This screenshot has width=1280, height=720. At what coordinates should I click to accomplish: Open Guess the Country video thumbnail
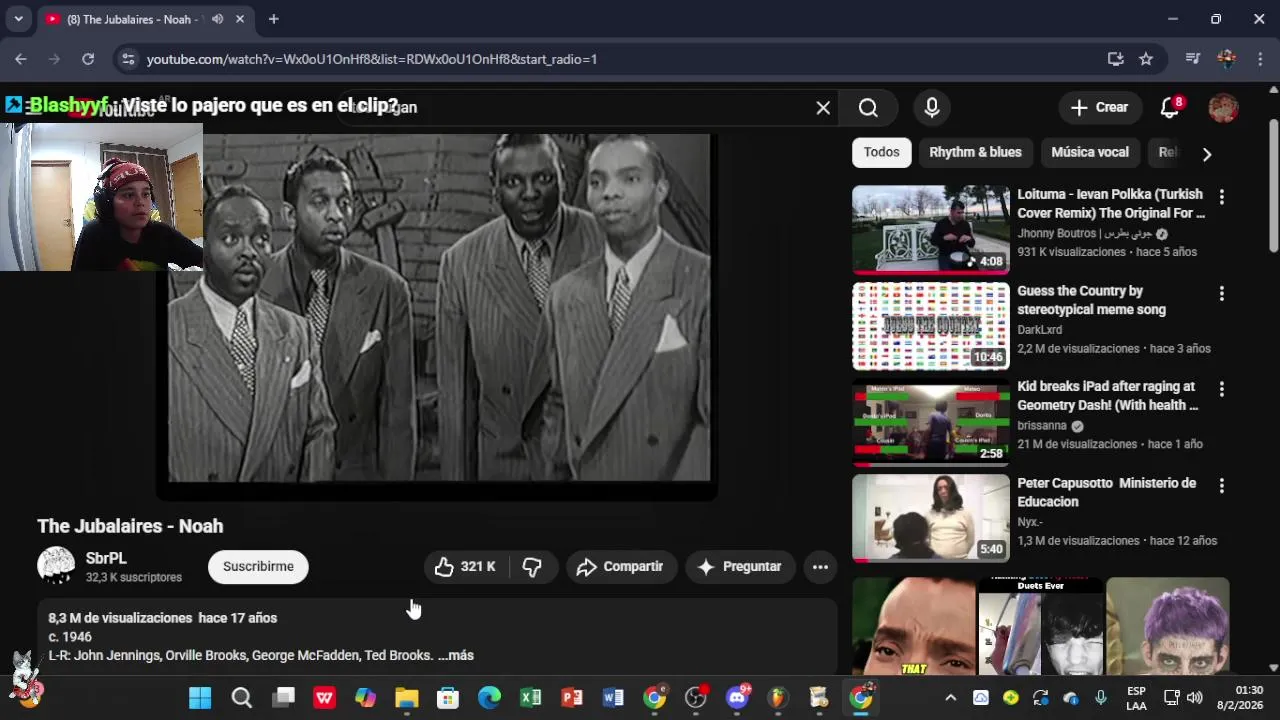[x=931, y=326]
